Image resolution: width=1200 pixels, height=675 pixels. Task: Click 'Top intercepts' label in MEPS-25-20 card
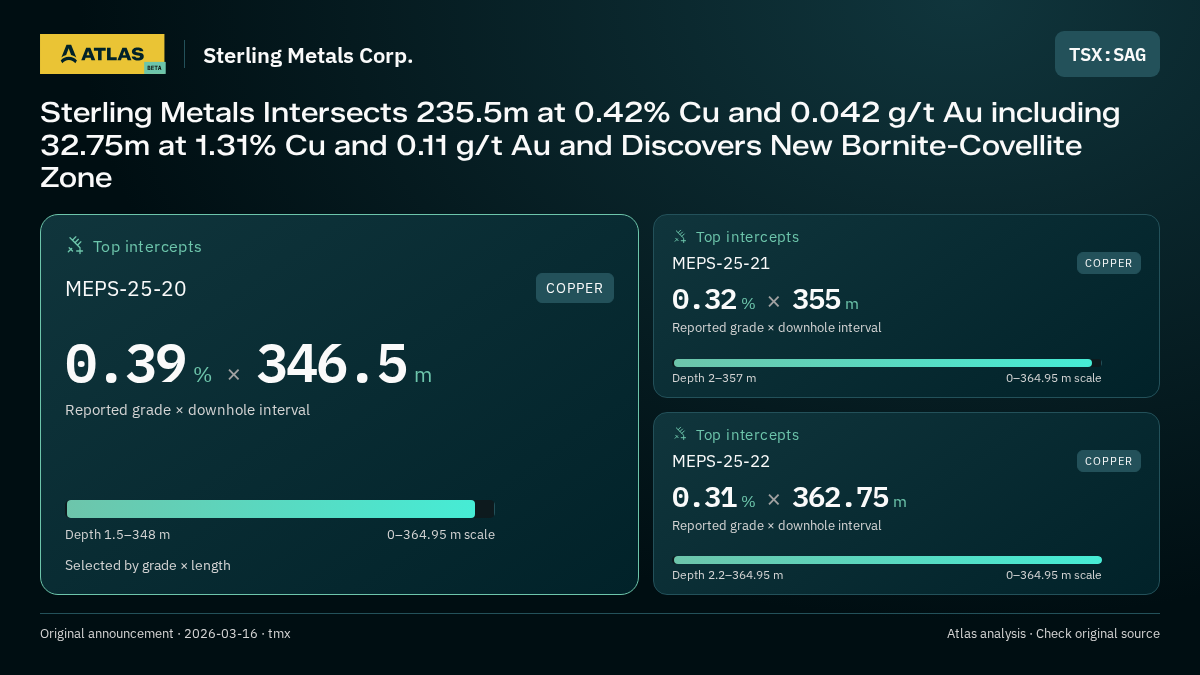point(147,246)
